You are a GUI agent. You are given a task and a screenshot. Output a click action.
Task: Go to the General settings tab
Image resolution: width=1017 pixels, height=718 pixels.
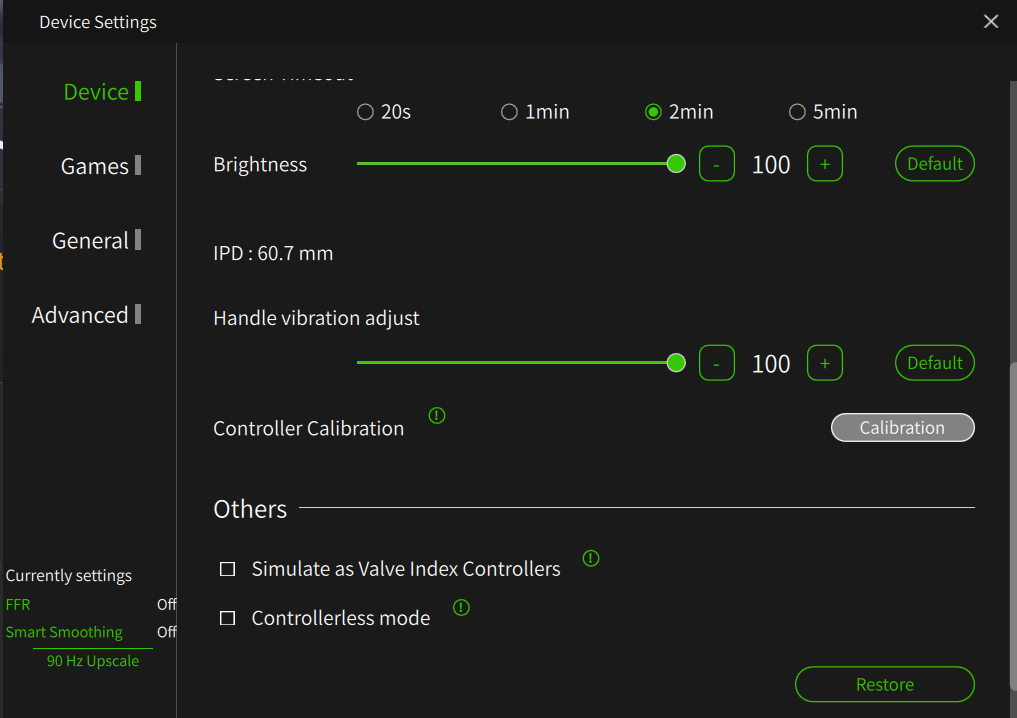point(90,240)
